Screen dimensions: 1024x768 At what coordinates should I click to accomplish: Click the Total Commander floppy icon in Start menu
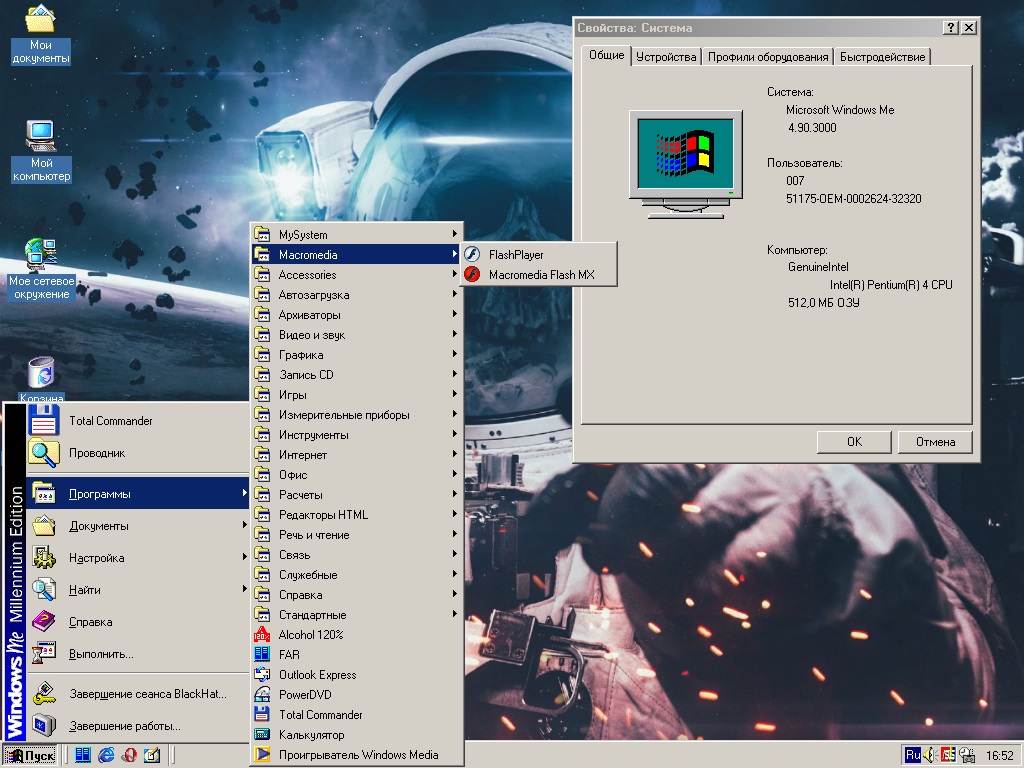44,421
